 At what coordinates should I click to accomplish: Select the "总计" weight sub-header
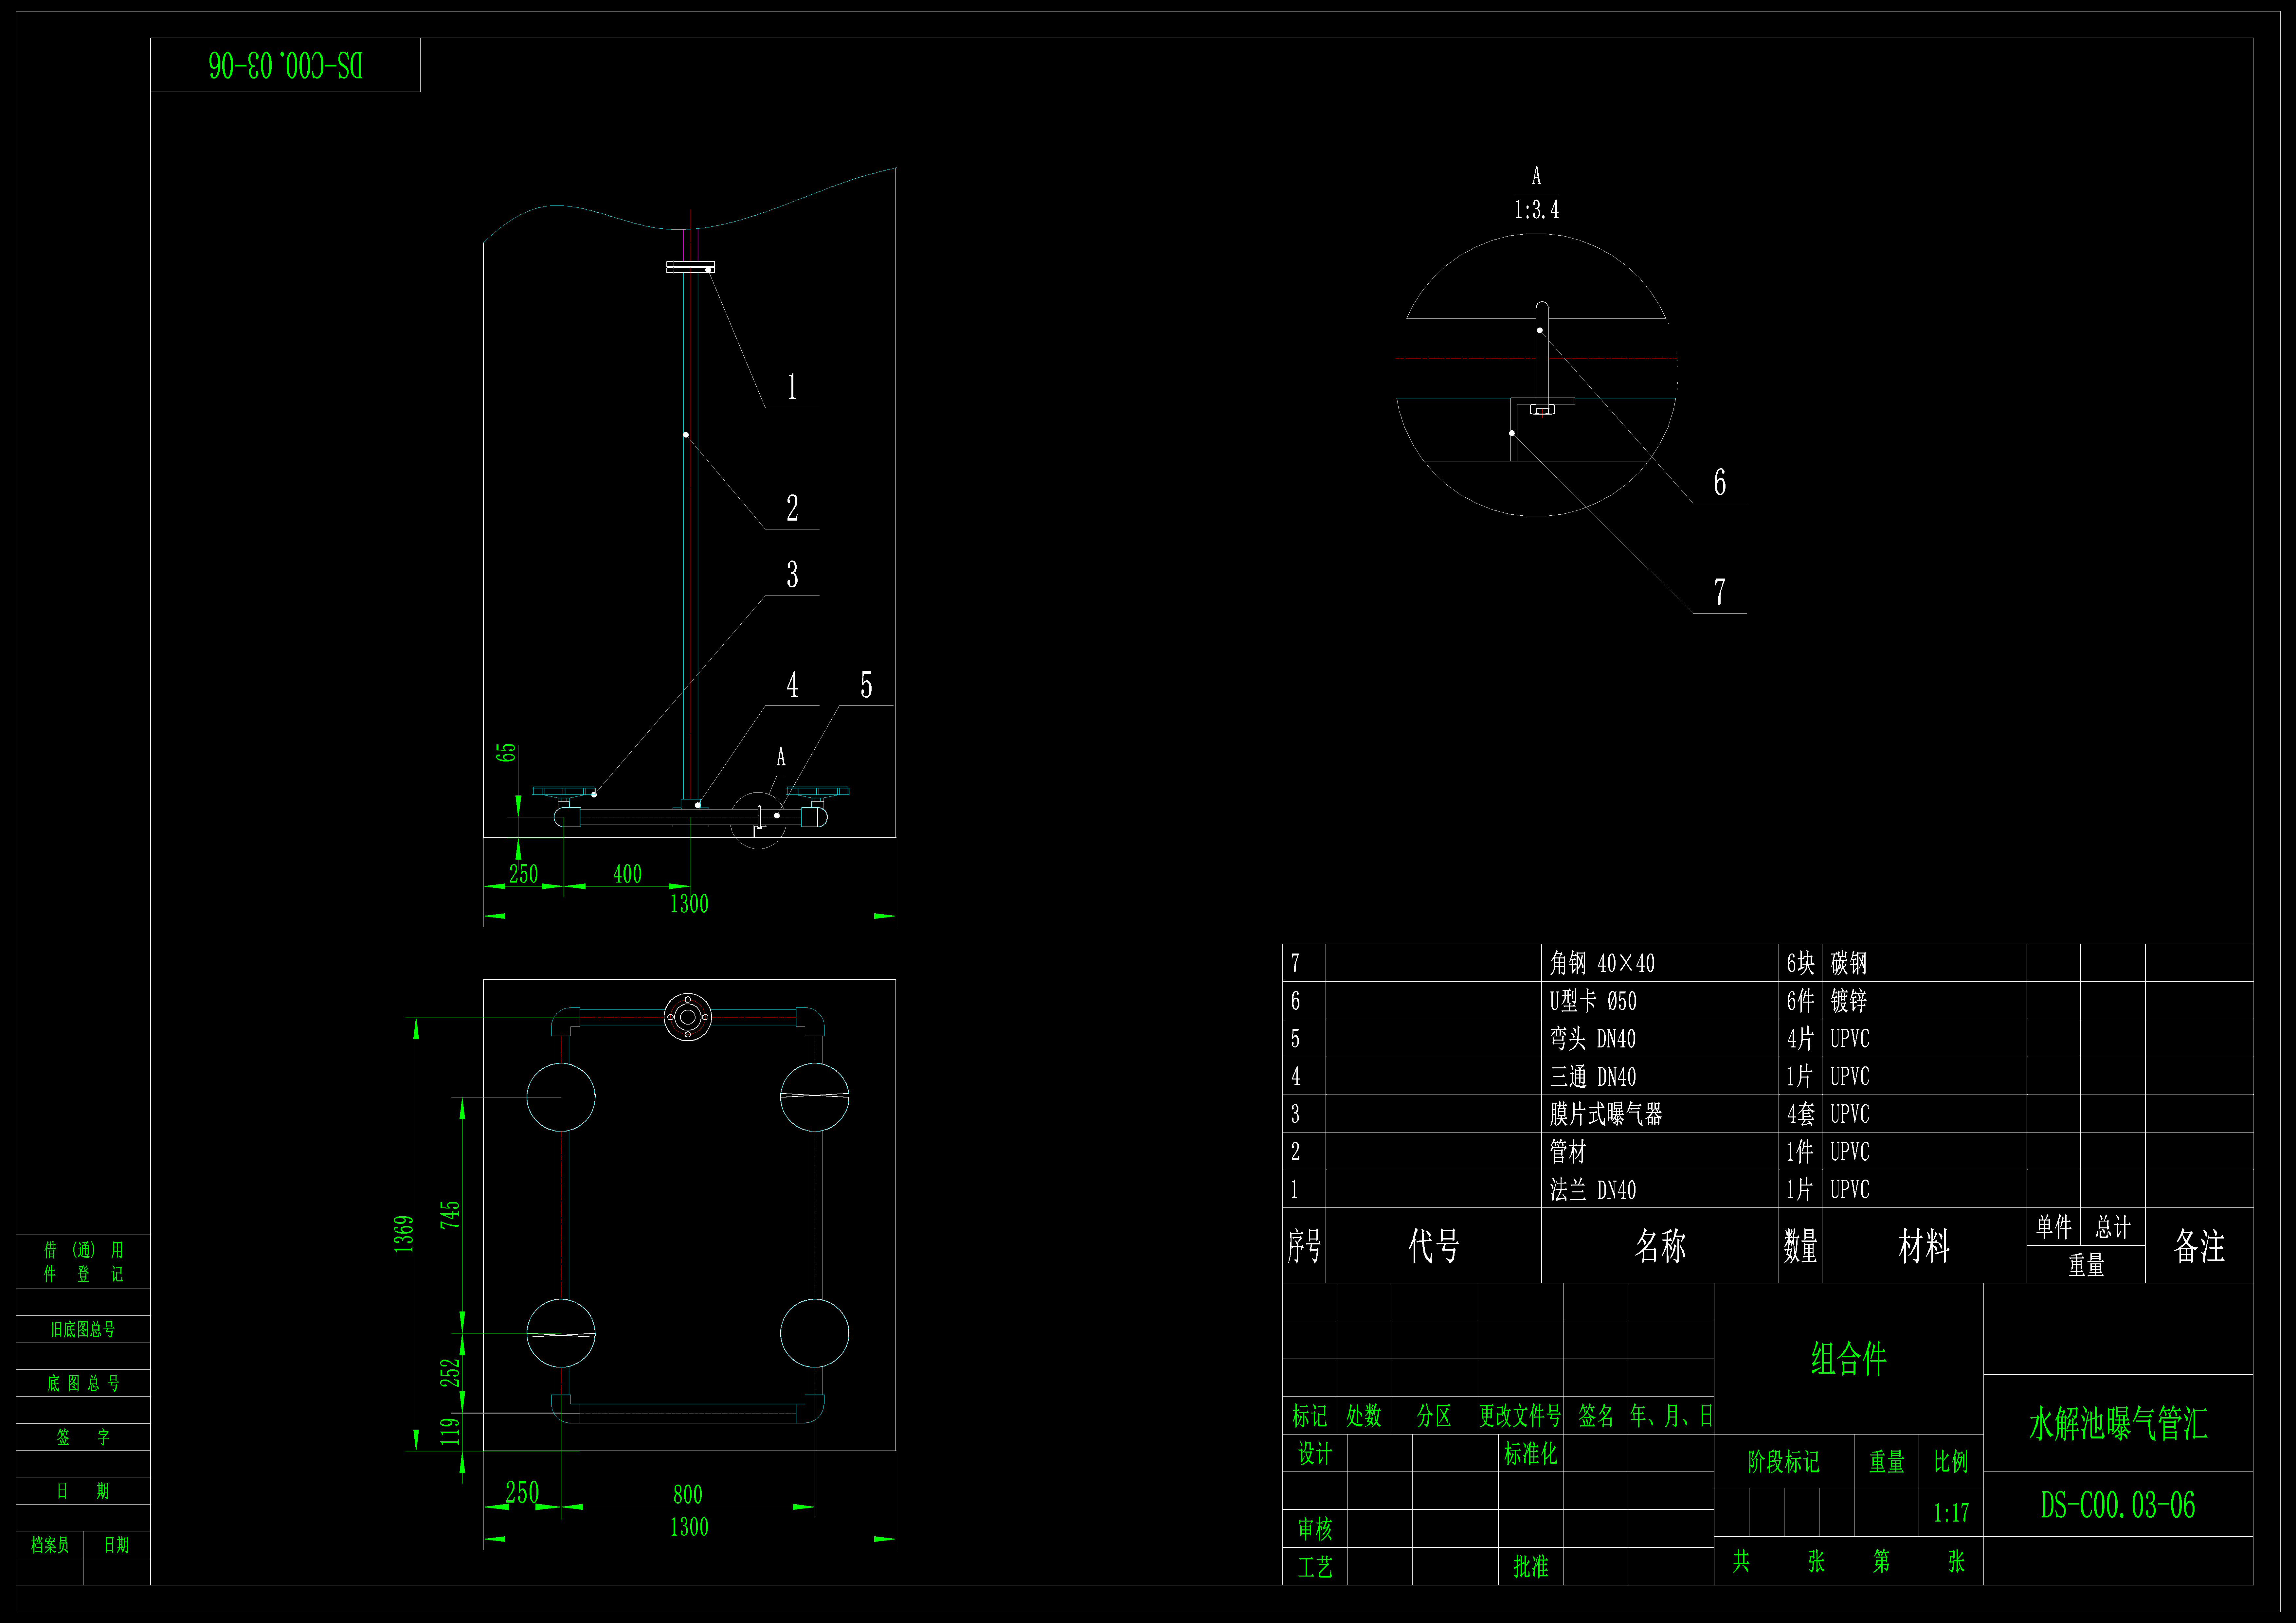(2113, 1227)
